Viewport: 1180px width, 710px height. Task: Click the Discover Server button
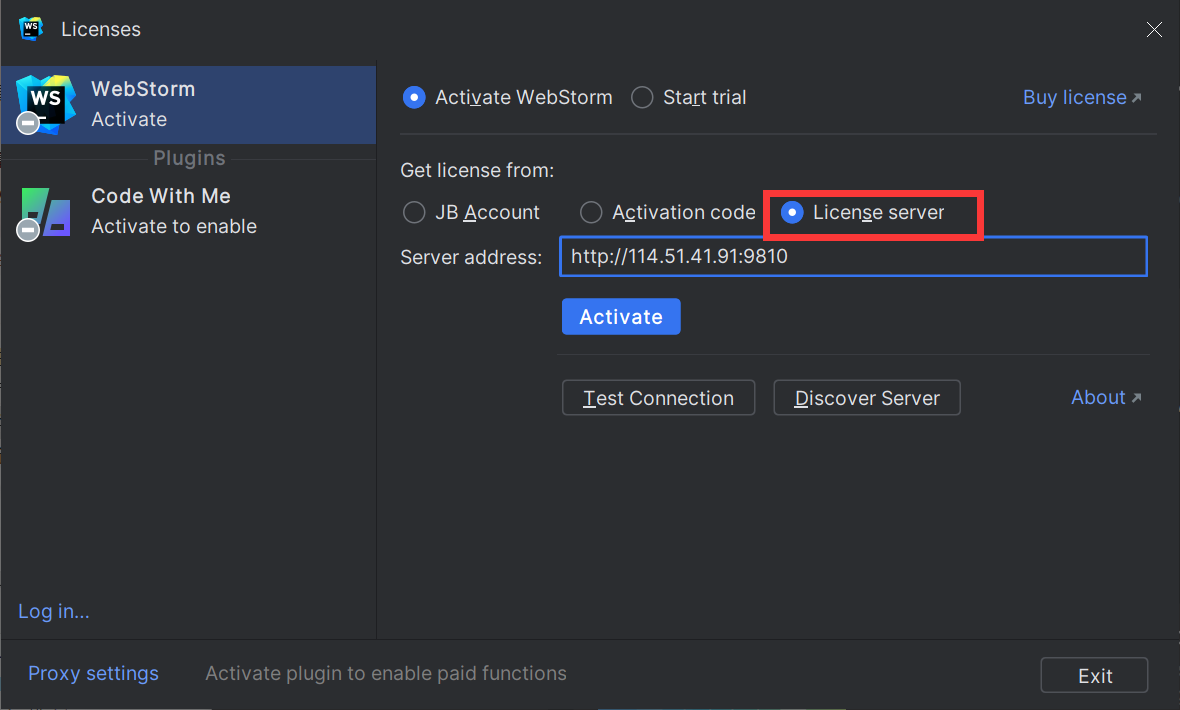867,398
